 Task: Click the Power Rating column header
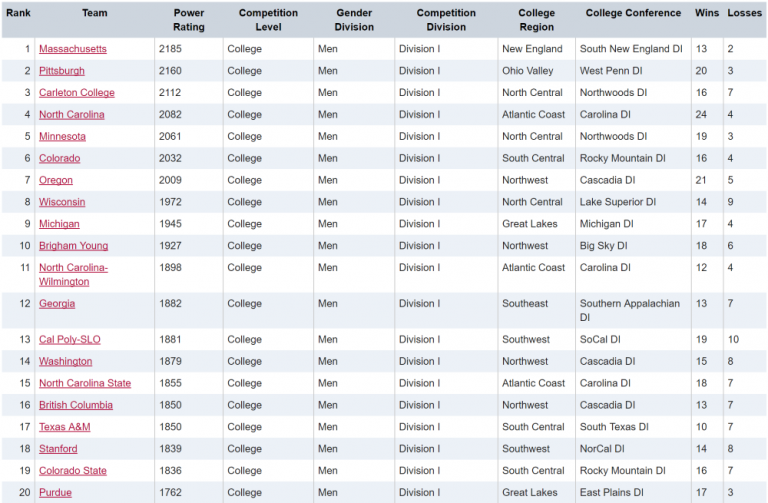(x=188, y=20)
